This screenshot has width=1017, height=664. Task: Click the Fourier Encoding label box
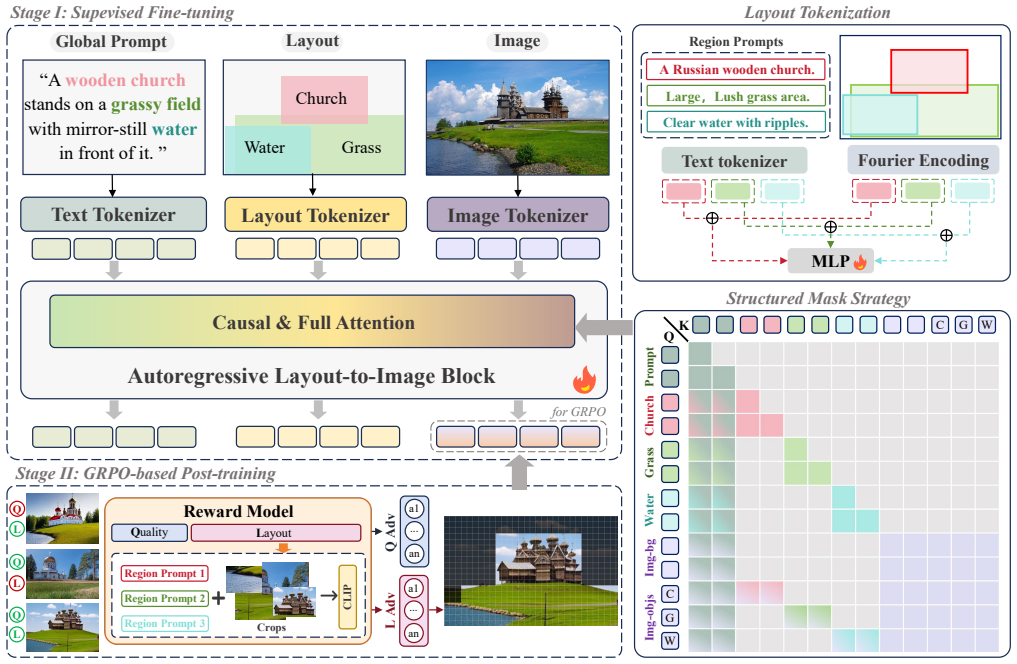pos(923,160)
